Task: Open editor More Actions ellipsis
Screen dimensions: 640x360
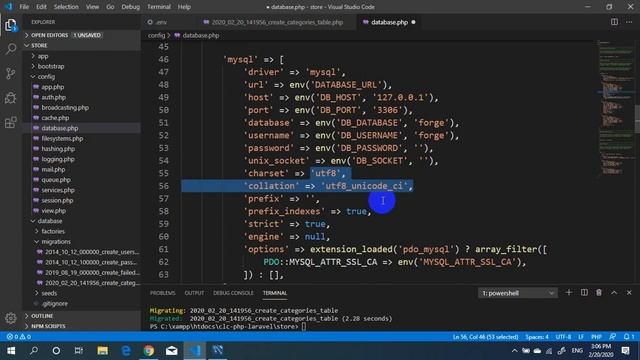Action: point(629,22)
